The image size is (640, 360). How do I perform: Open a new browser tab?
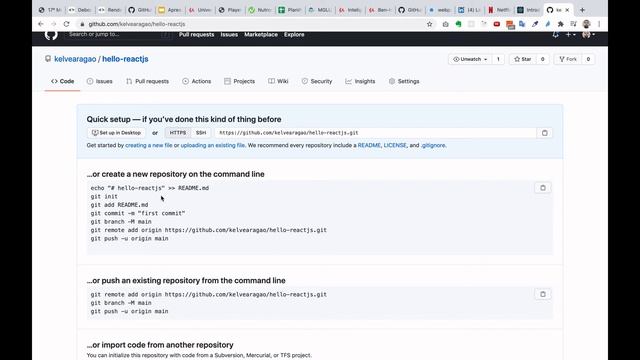coord(582,10)
